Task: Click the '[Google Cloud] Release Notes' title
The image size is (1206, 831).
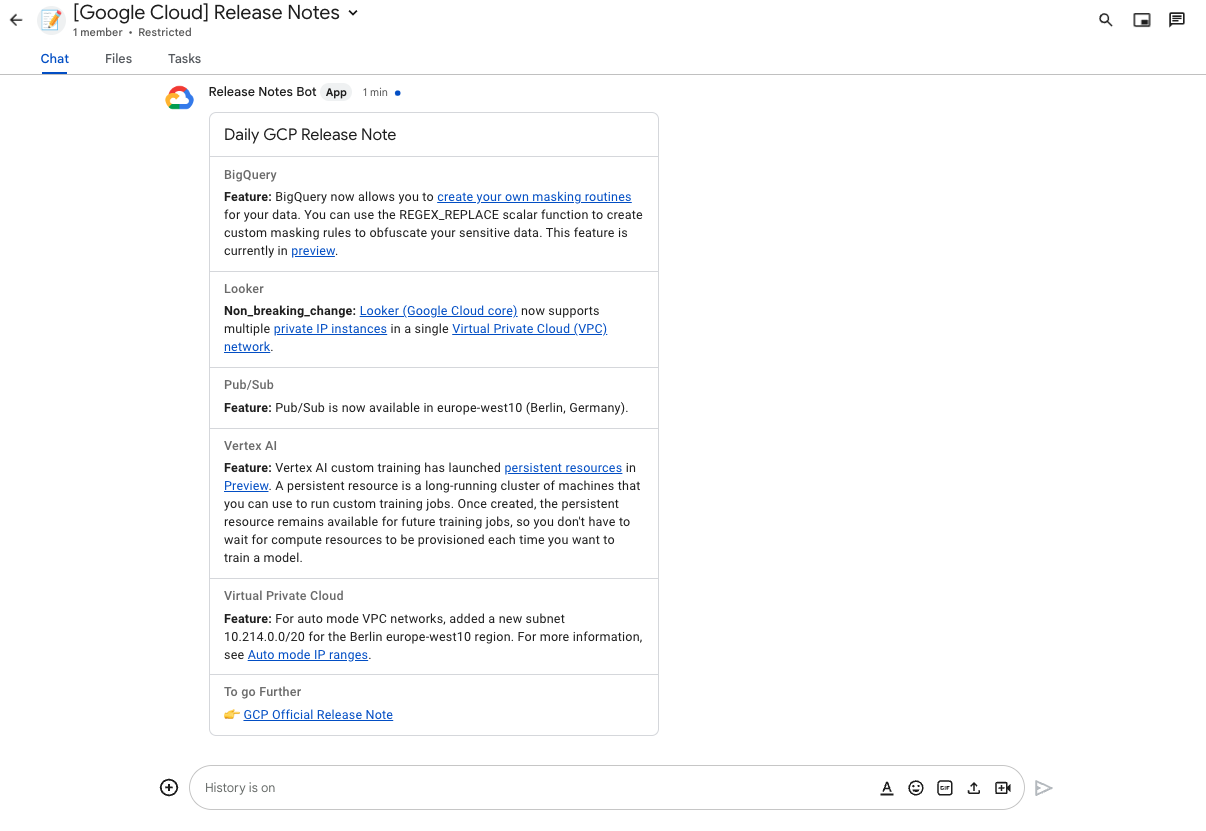Action: pyautogui.click(x=206, y=13)
